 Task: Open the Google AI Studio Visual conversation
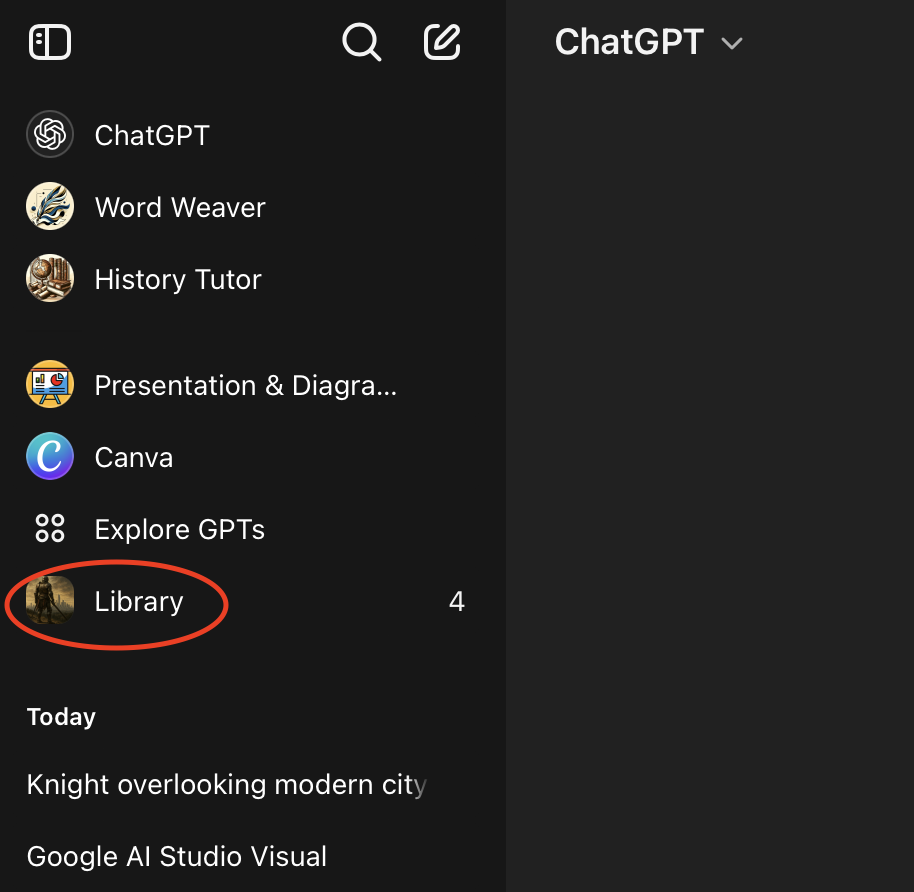pos(177,857)
